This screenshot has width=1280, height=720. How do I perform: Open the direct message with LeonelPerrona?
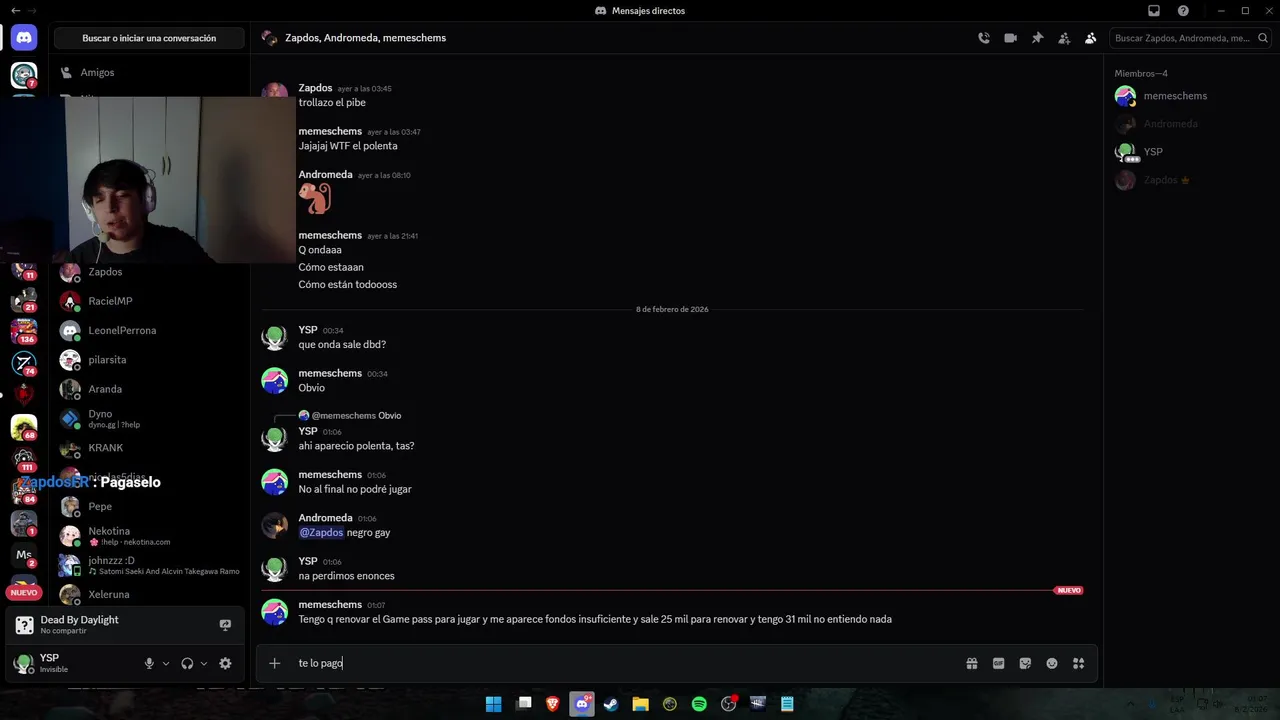pos(150,330)
